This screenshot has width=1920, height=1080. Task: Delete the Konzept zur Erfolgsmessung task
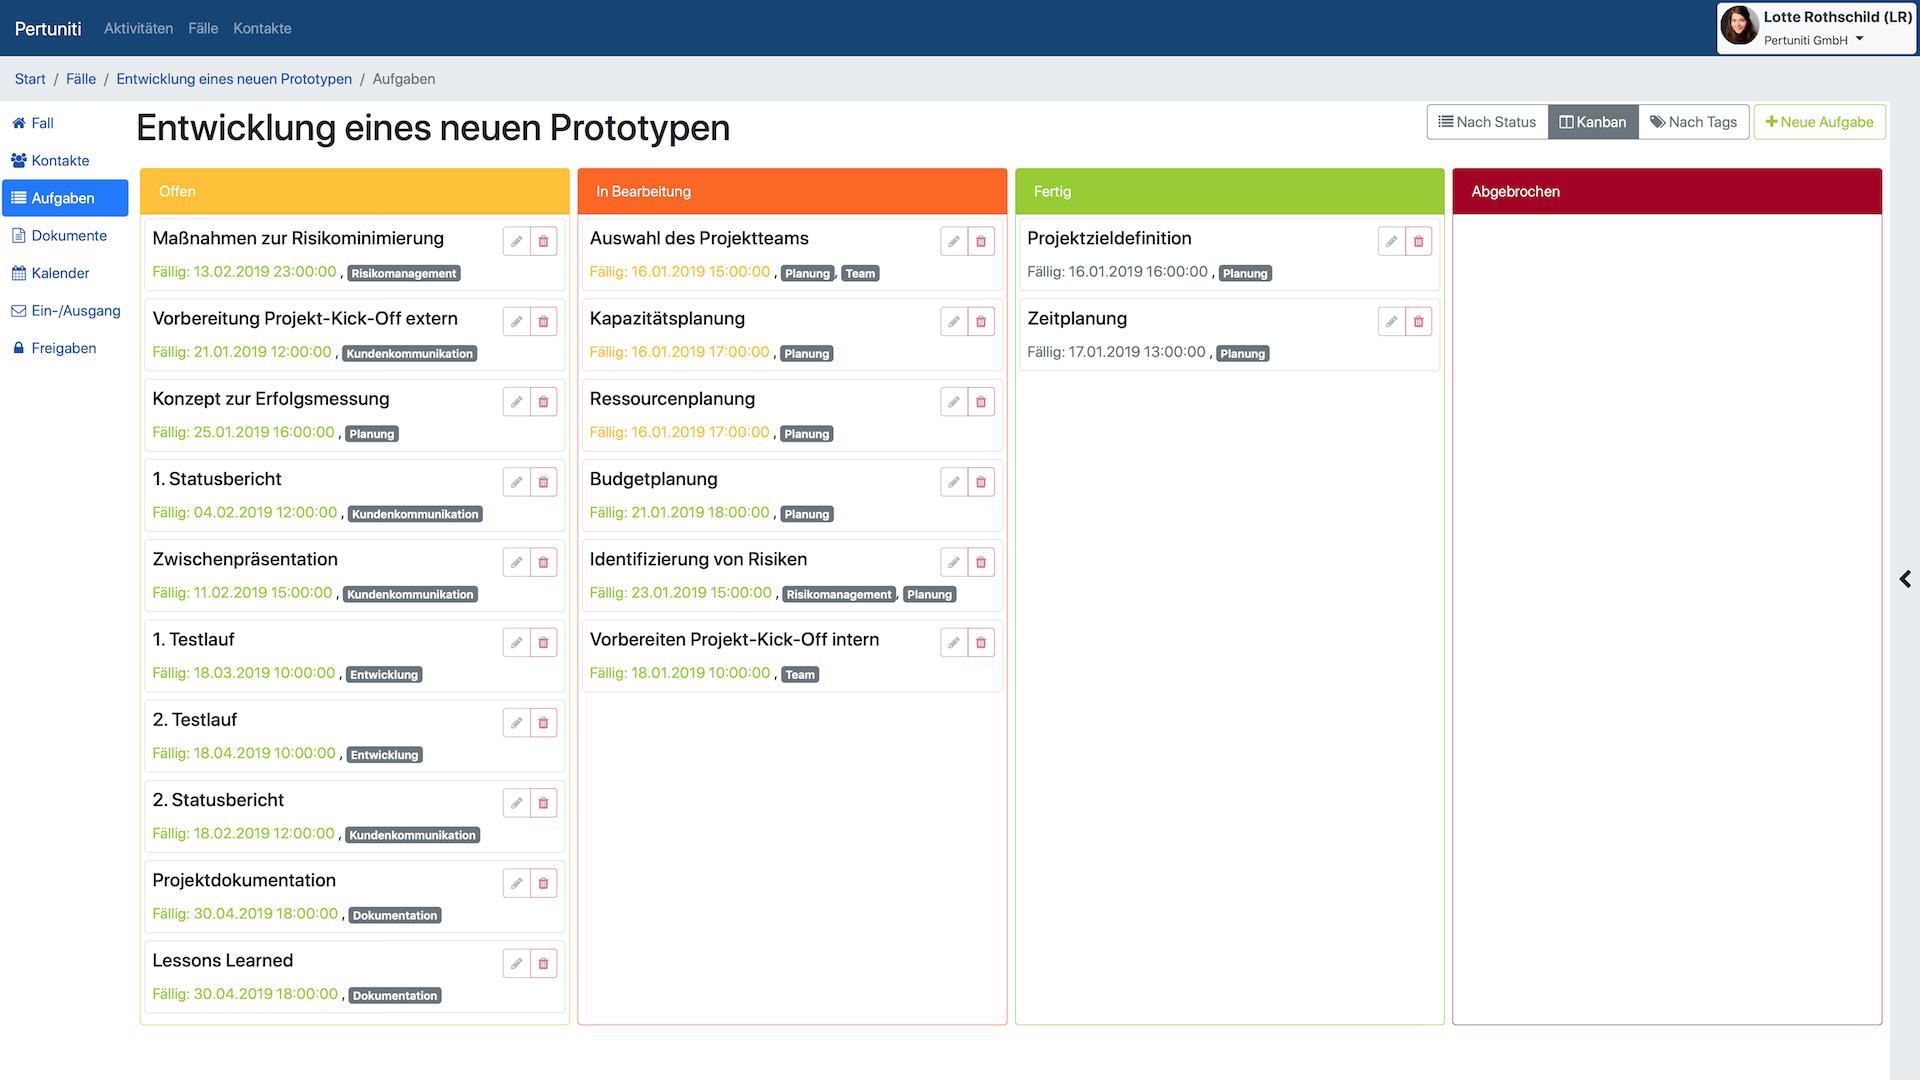(543, 402)
